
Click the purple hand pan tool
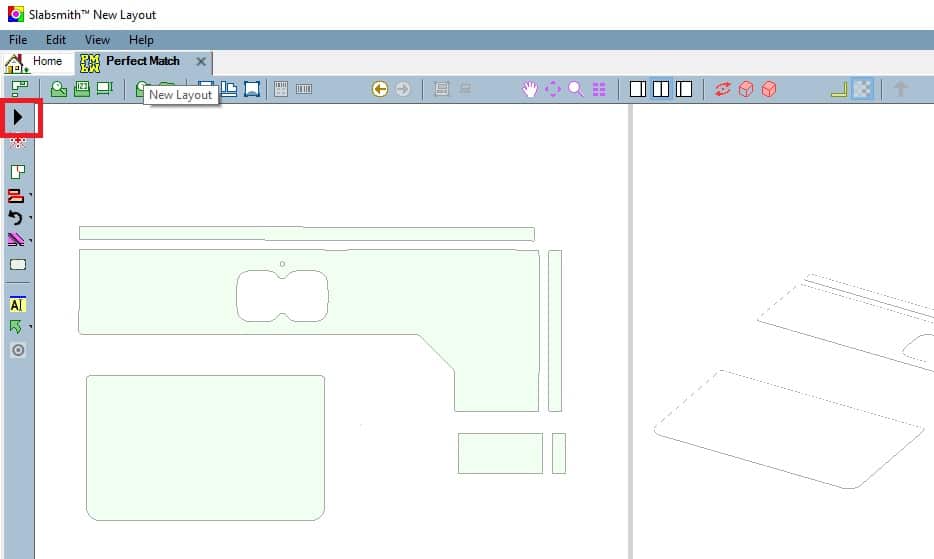(x=530, y=90)
